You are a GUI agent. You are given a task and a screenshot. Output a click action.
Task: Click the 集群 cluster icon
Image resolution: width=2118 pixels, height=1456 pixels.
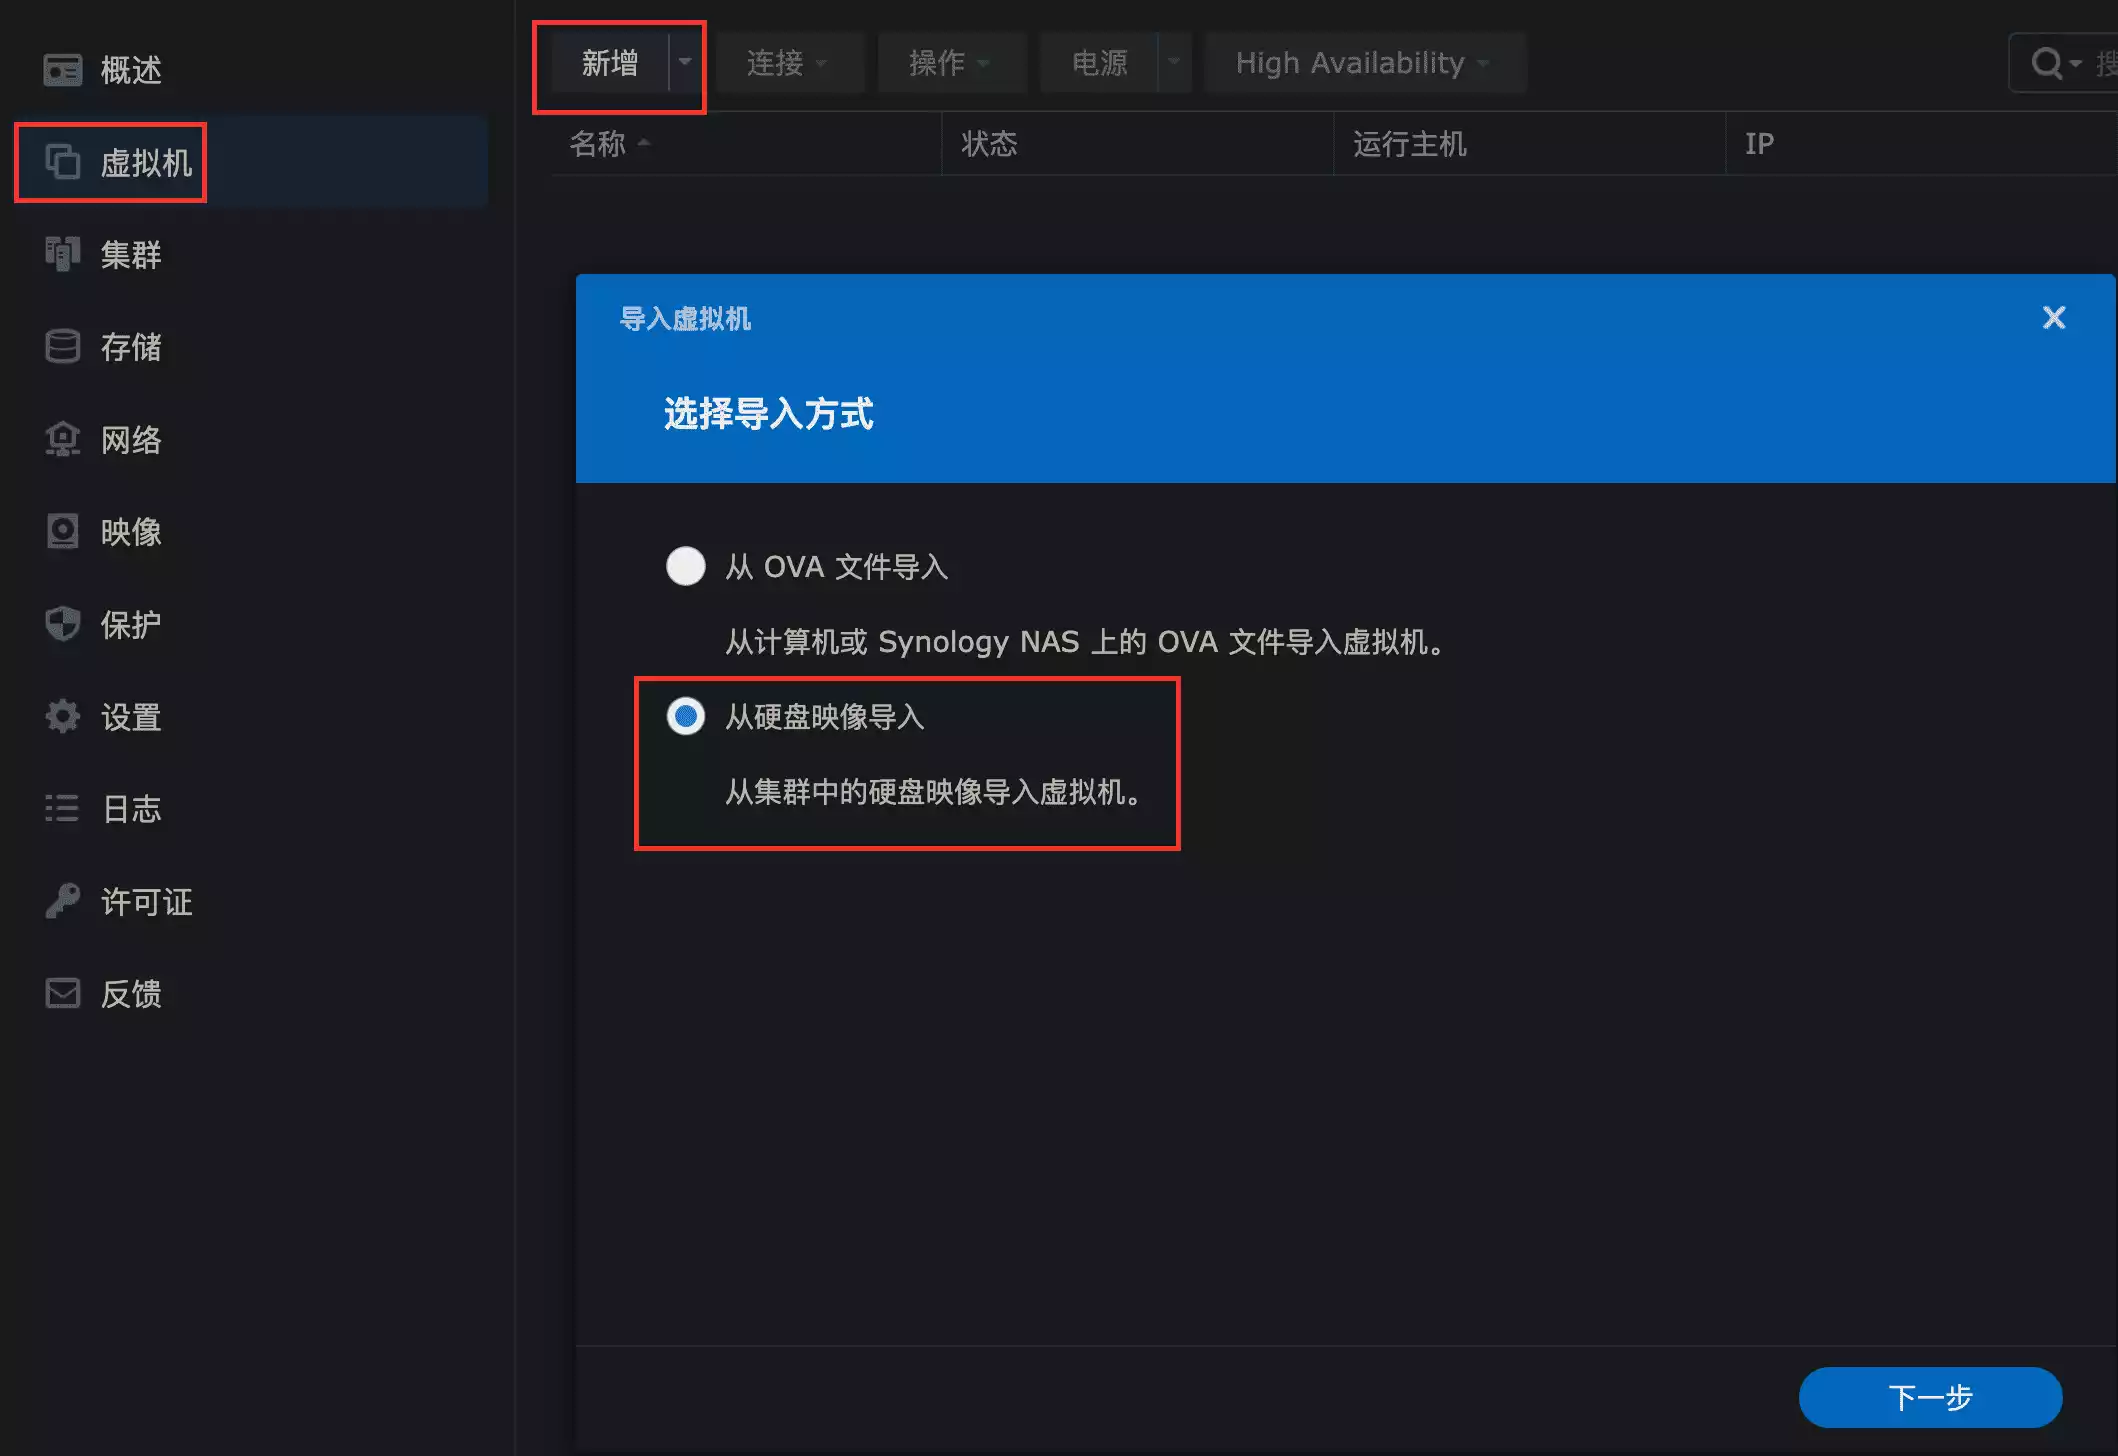tap(62, 254)
